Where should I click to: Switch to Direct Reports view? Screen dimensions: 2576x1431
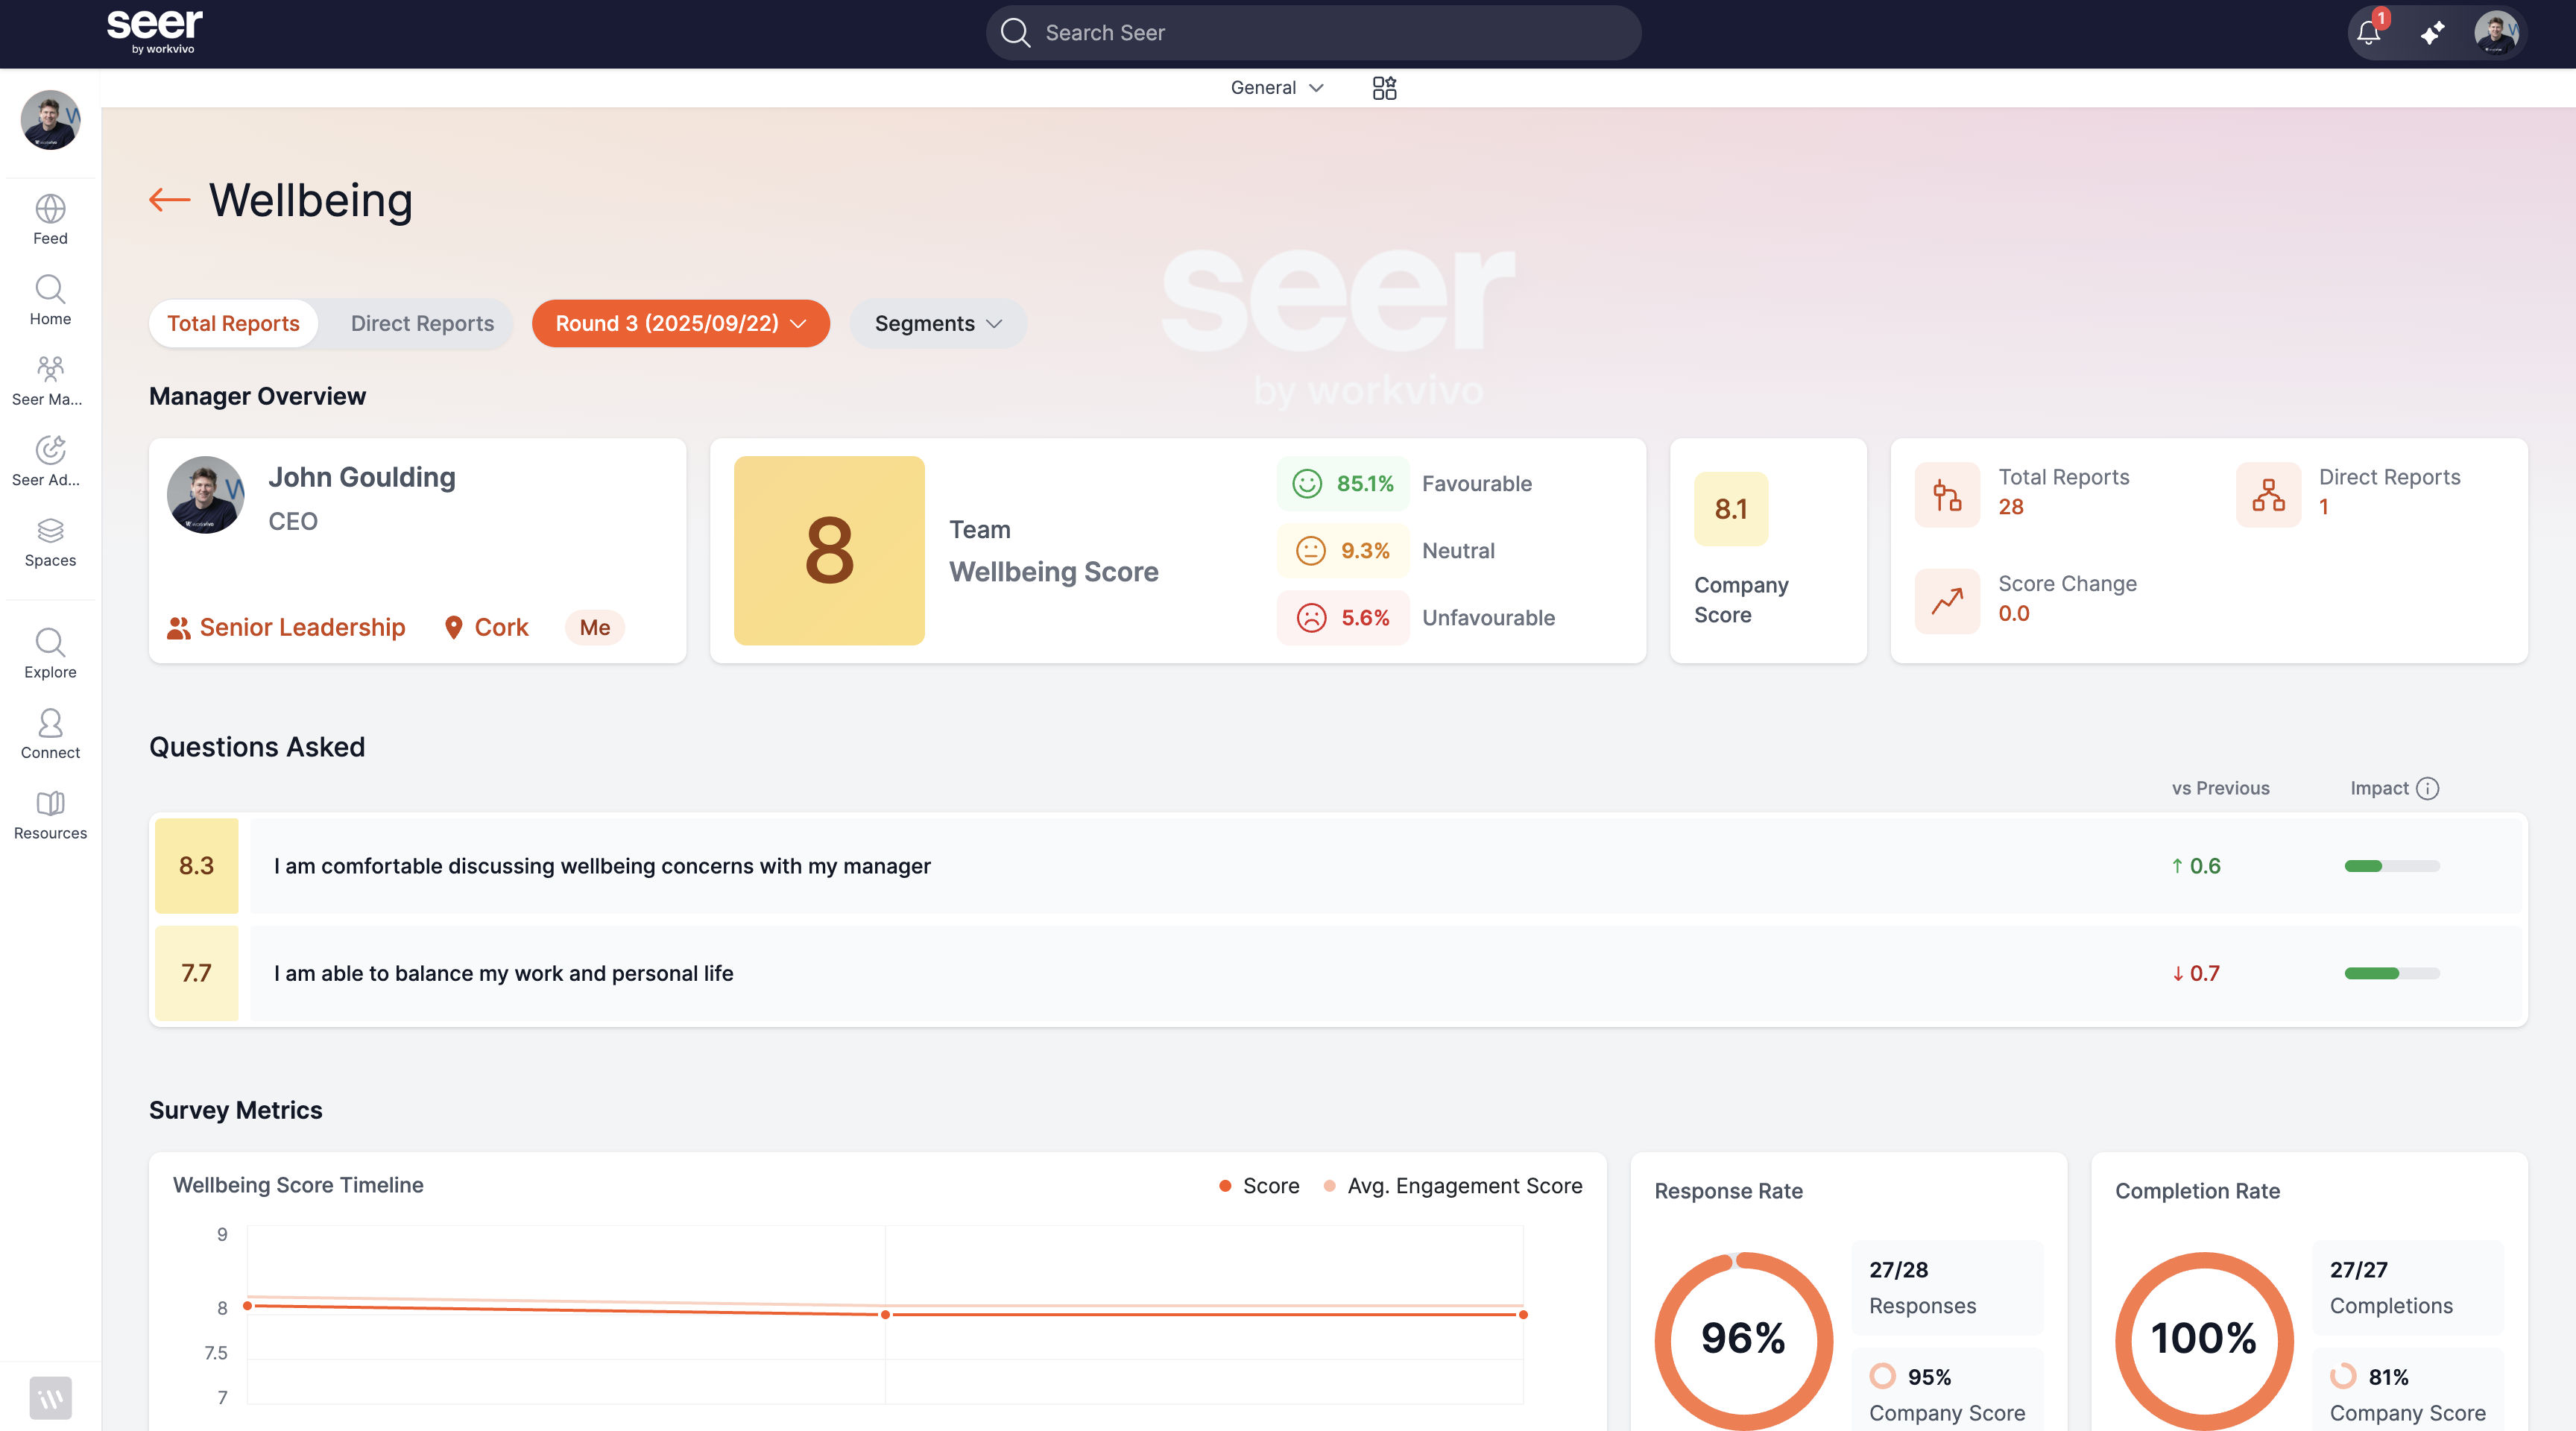(x=422, y=324)
